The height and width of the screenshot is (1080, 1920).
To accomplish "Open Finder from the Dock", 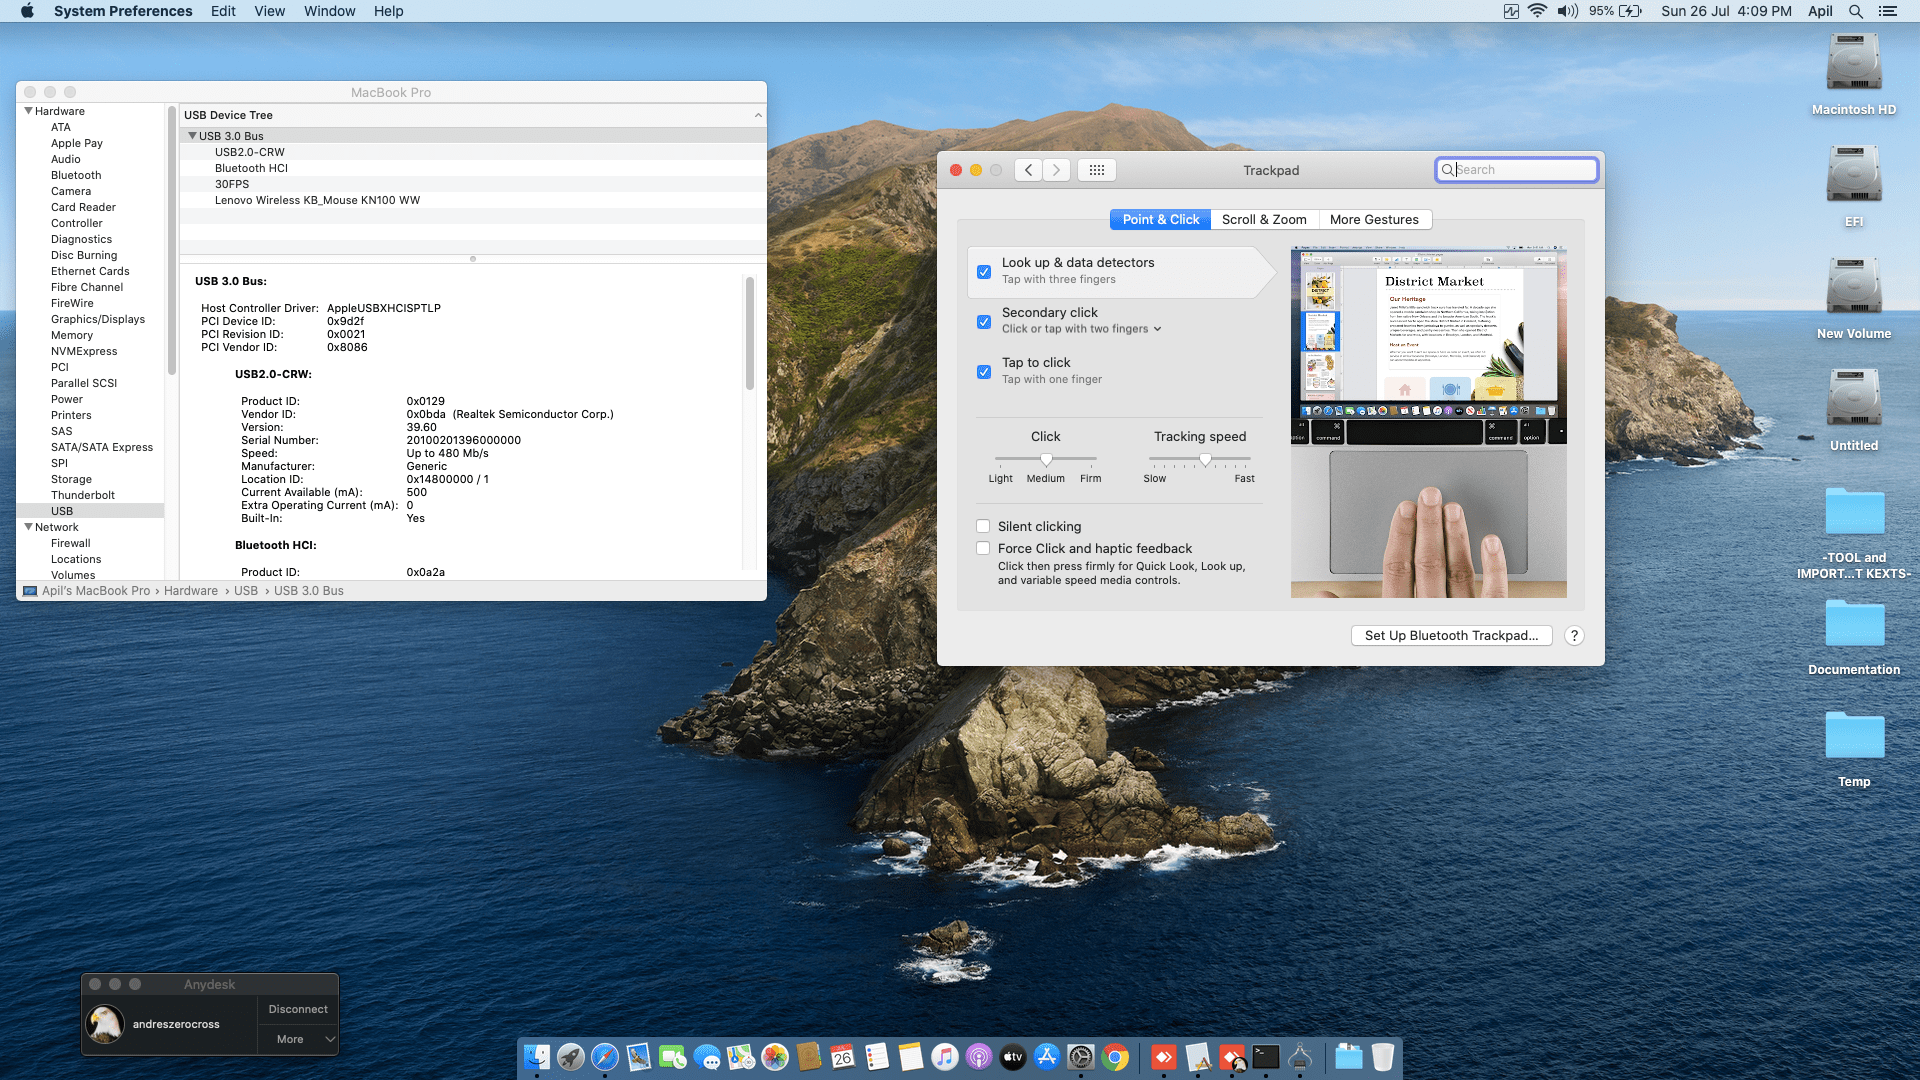I will pyautogui.click(x=537, y=1057).
